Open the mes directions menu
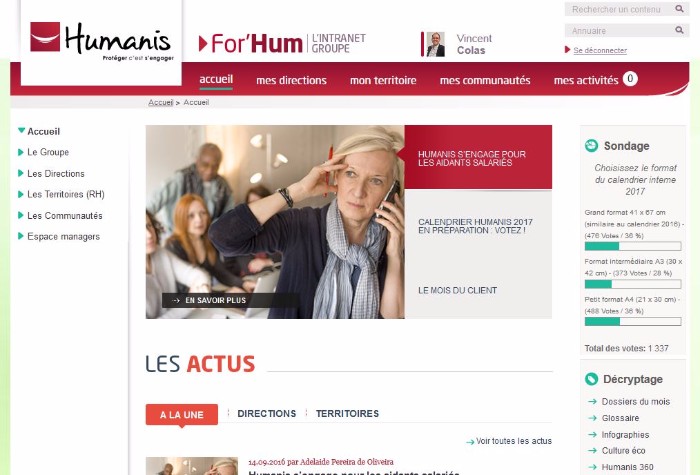 point(291,80)
